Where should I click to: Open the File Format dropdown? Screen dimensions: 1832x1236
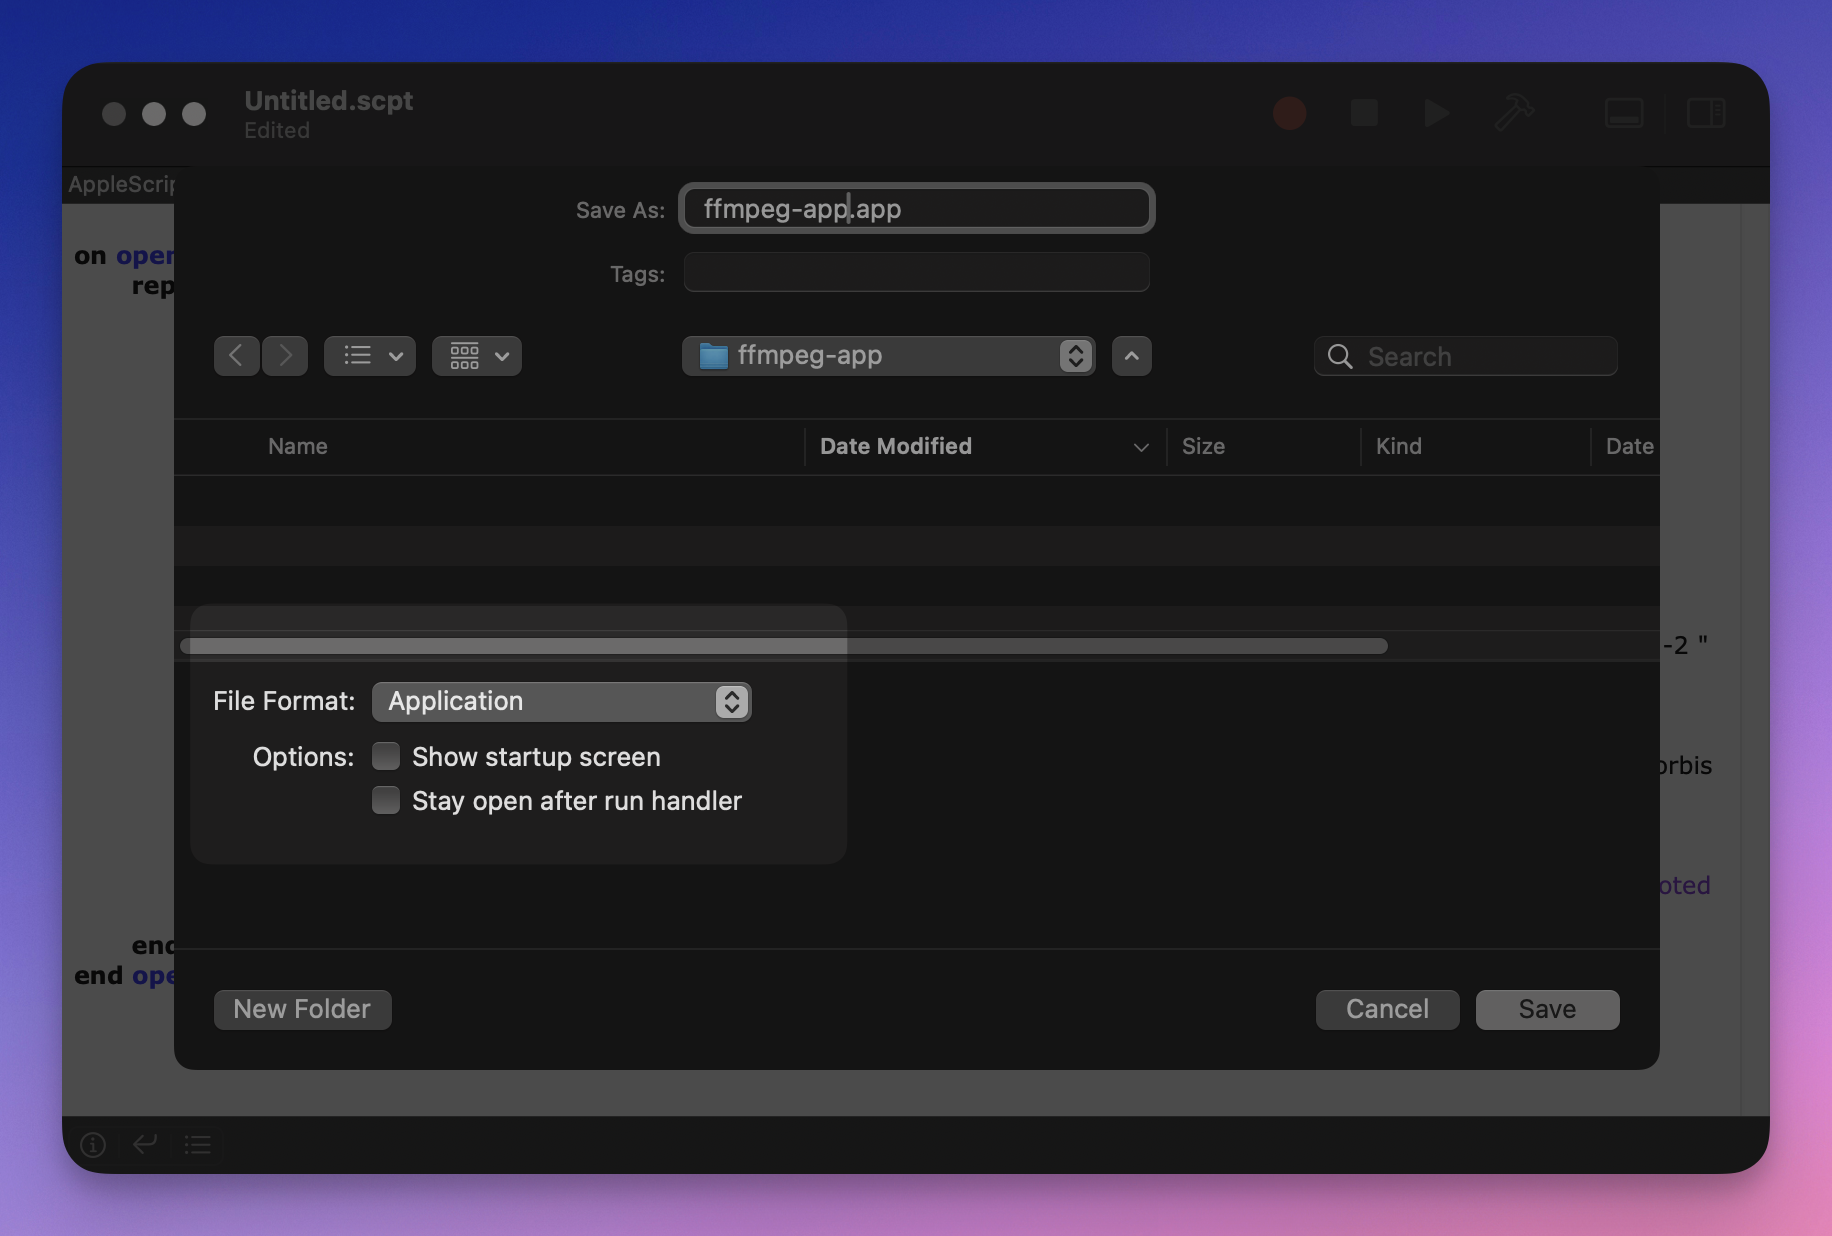click(561, 701)
